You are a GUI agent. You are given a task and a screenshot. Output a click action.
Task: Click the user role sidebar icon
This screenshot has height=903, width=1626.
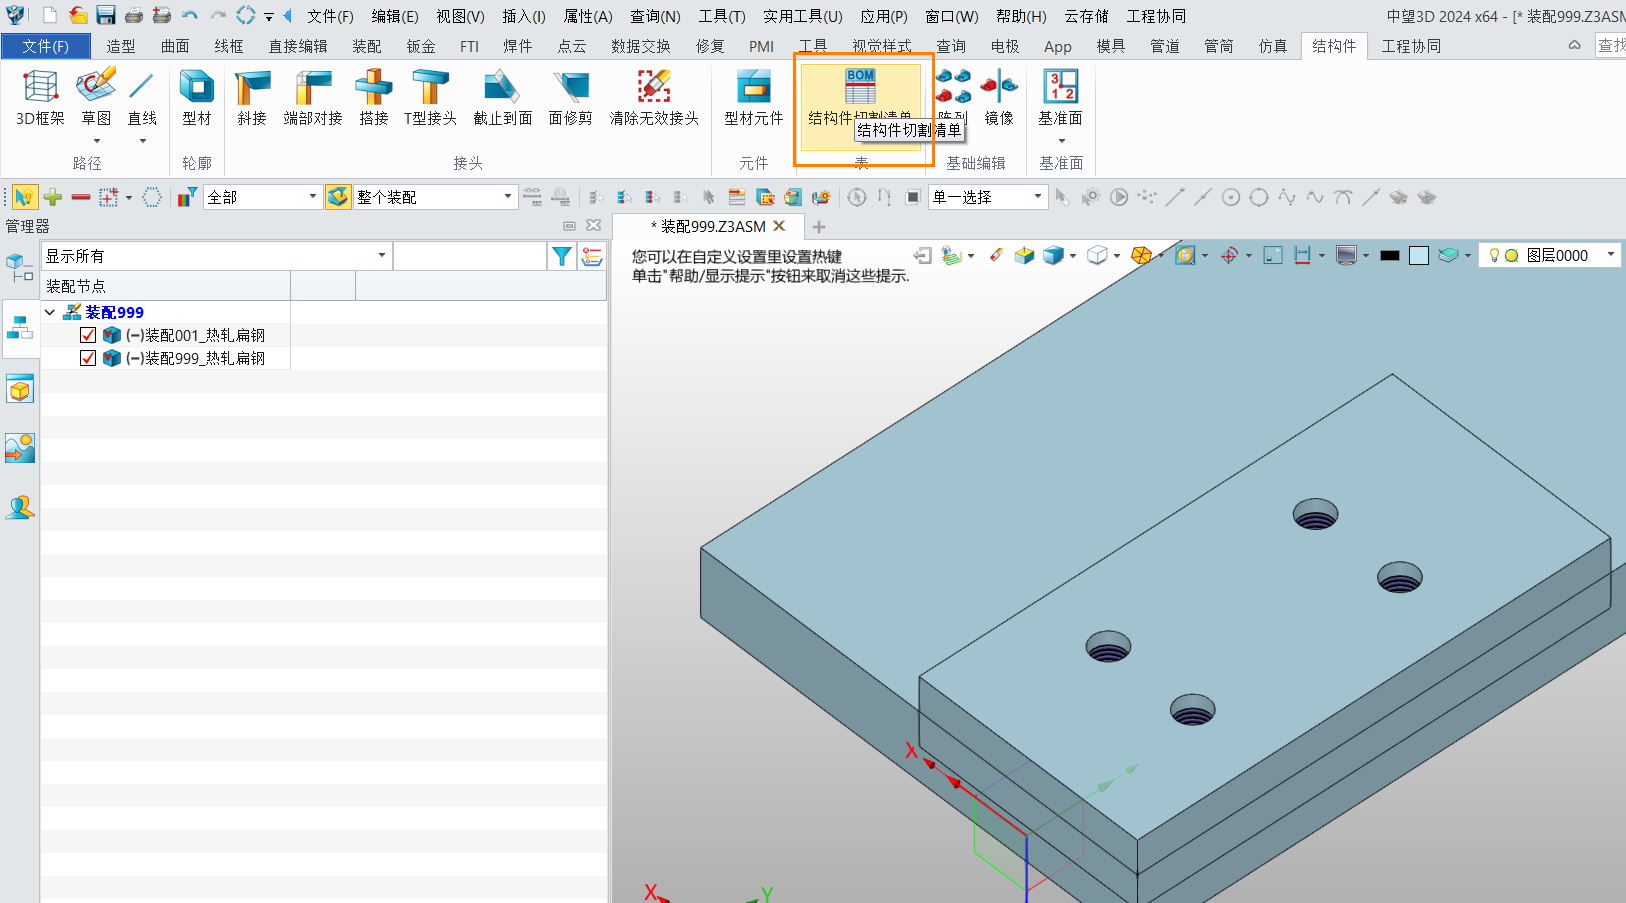[20, 507]
